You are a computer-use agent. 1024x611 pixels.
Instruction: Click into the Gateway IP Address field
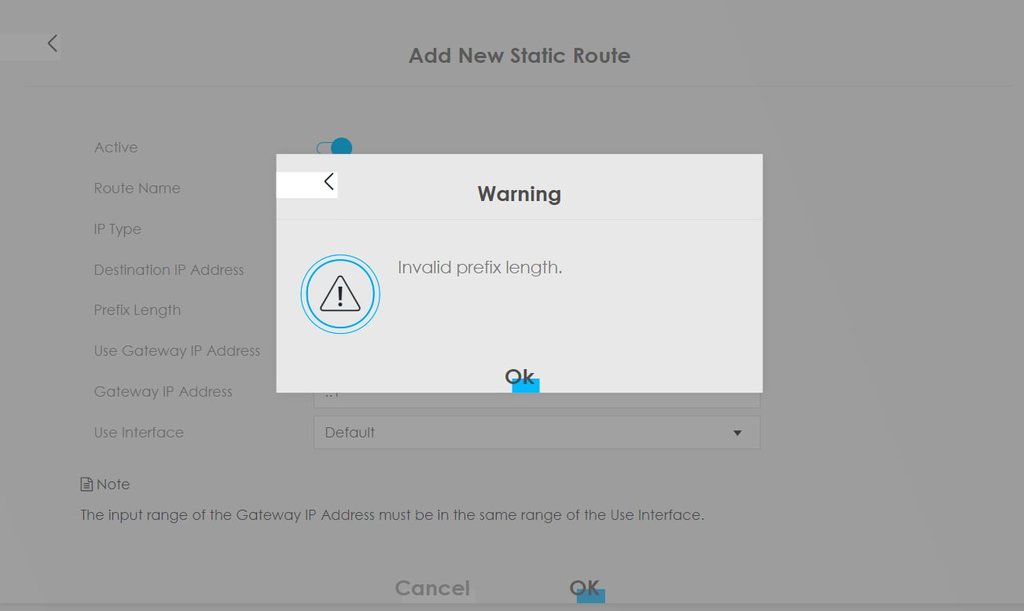[x=537, y=400]
